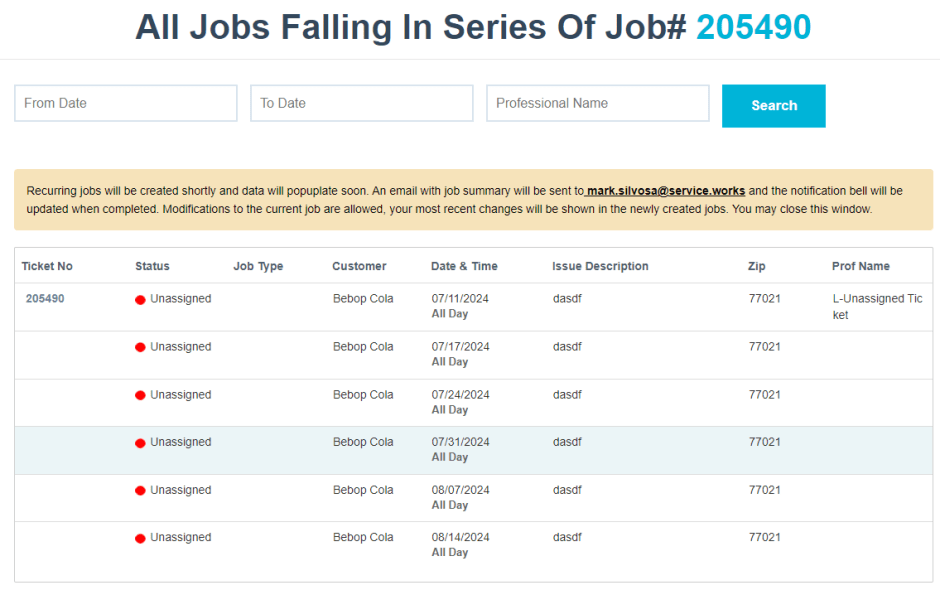Click the red status dot for 07/17/2024 job

(x=140, y=348)
